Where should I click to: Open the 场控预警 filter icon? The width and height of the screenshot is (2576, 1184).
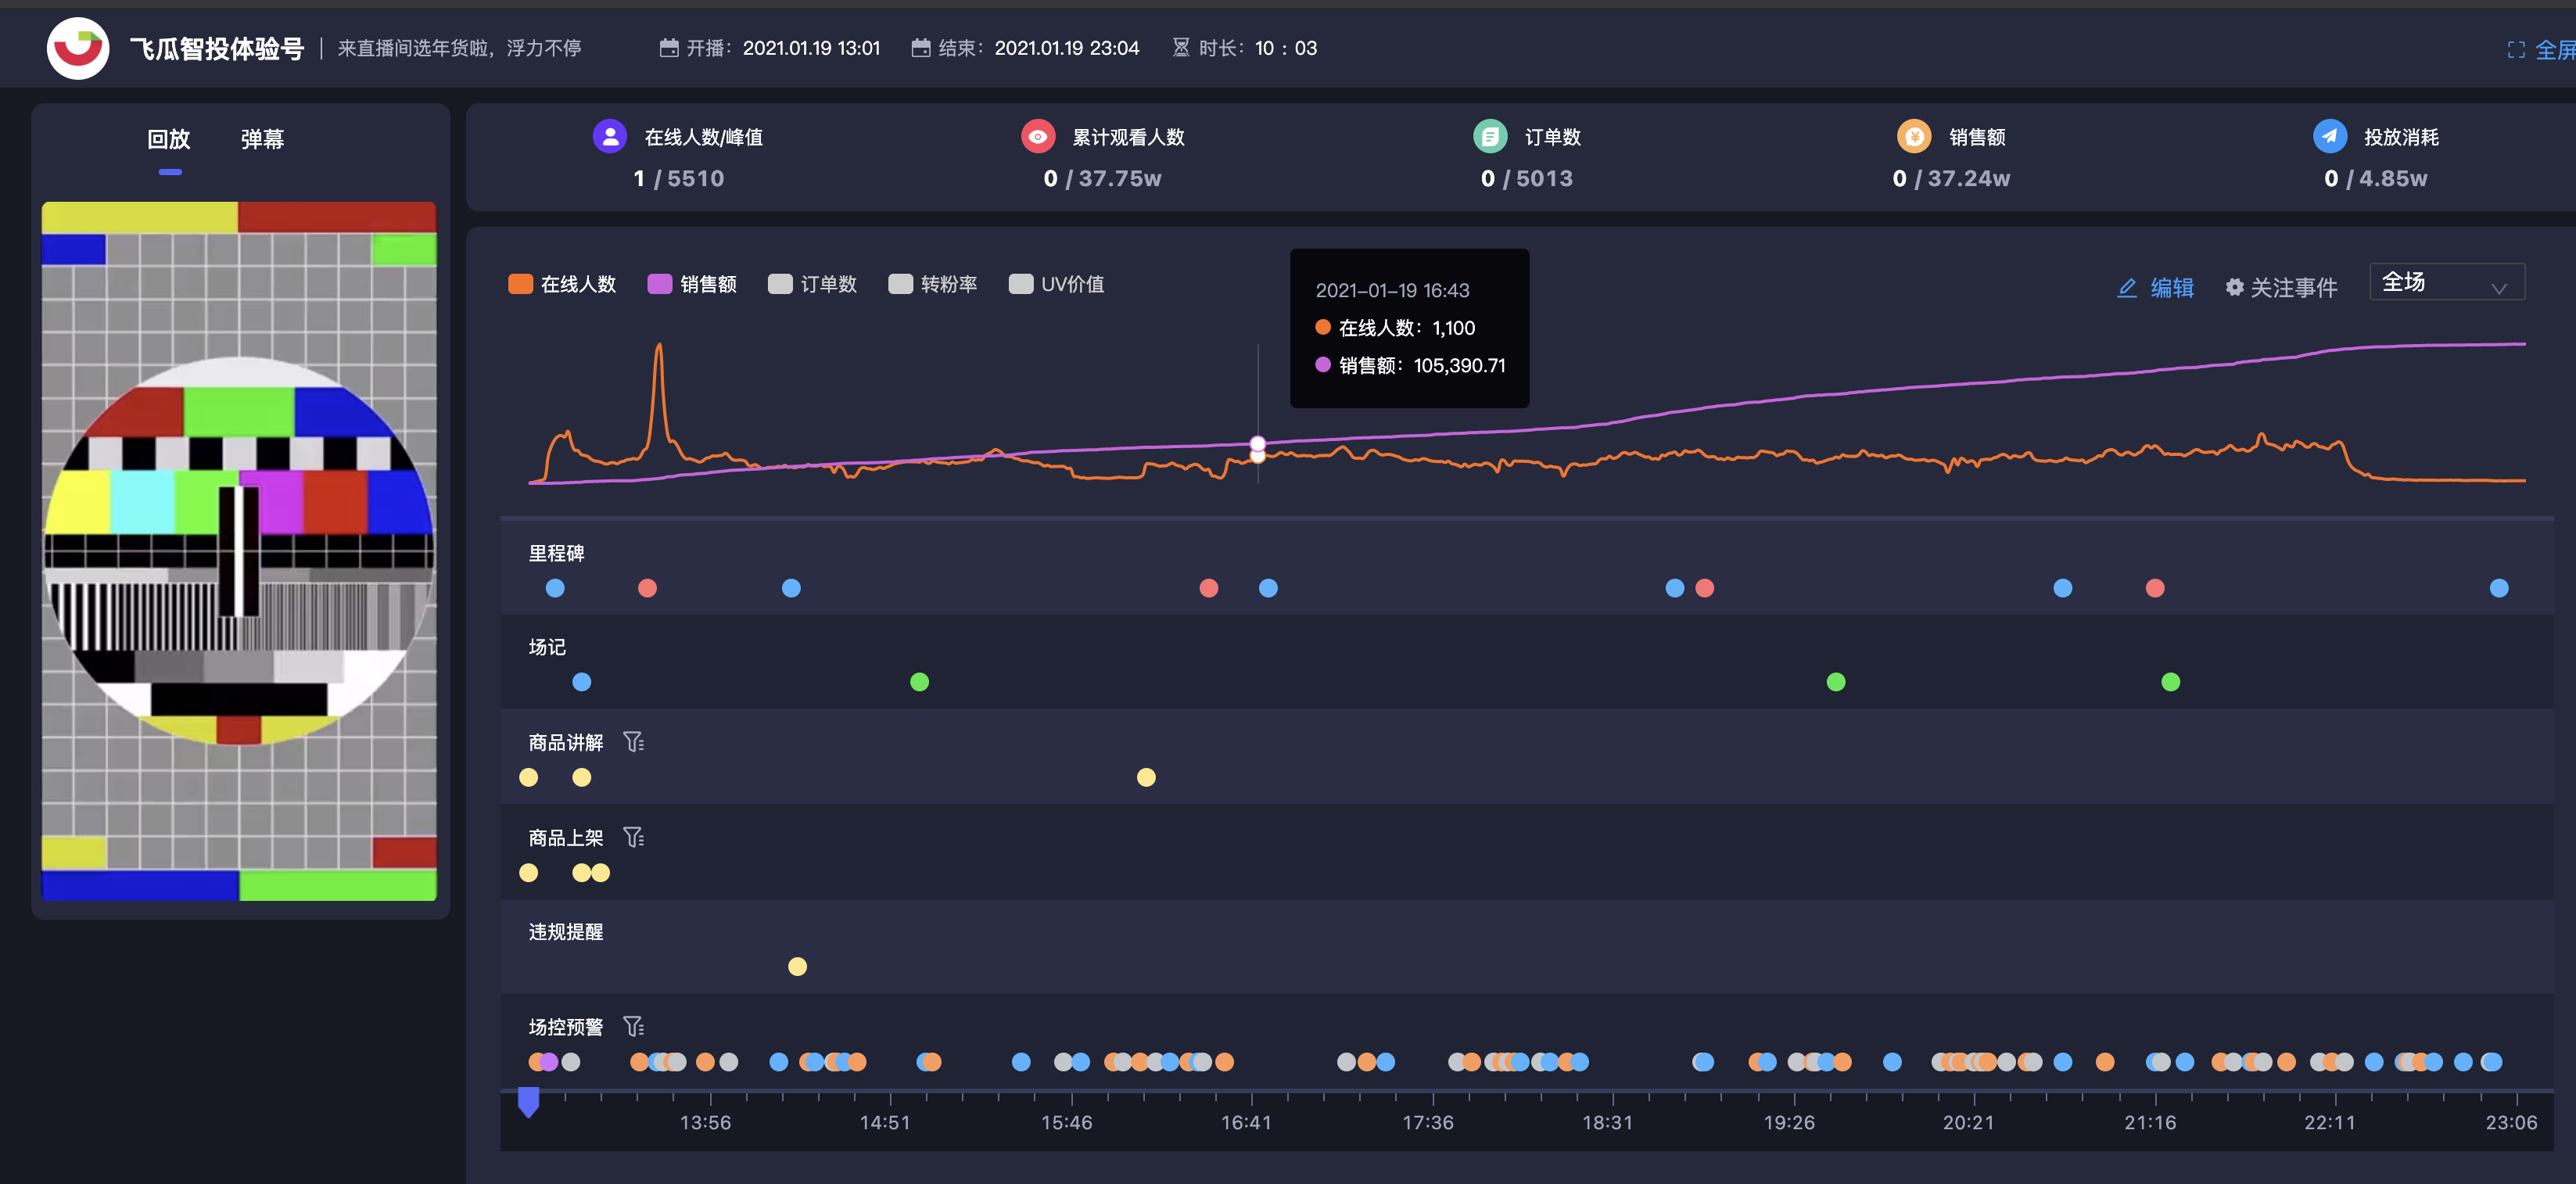[633, 1026]
